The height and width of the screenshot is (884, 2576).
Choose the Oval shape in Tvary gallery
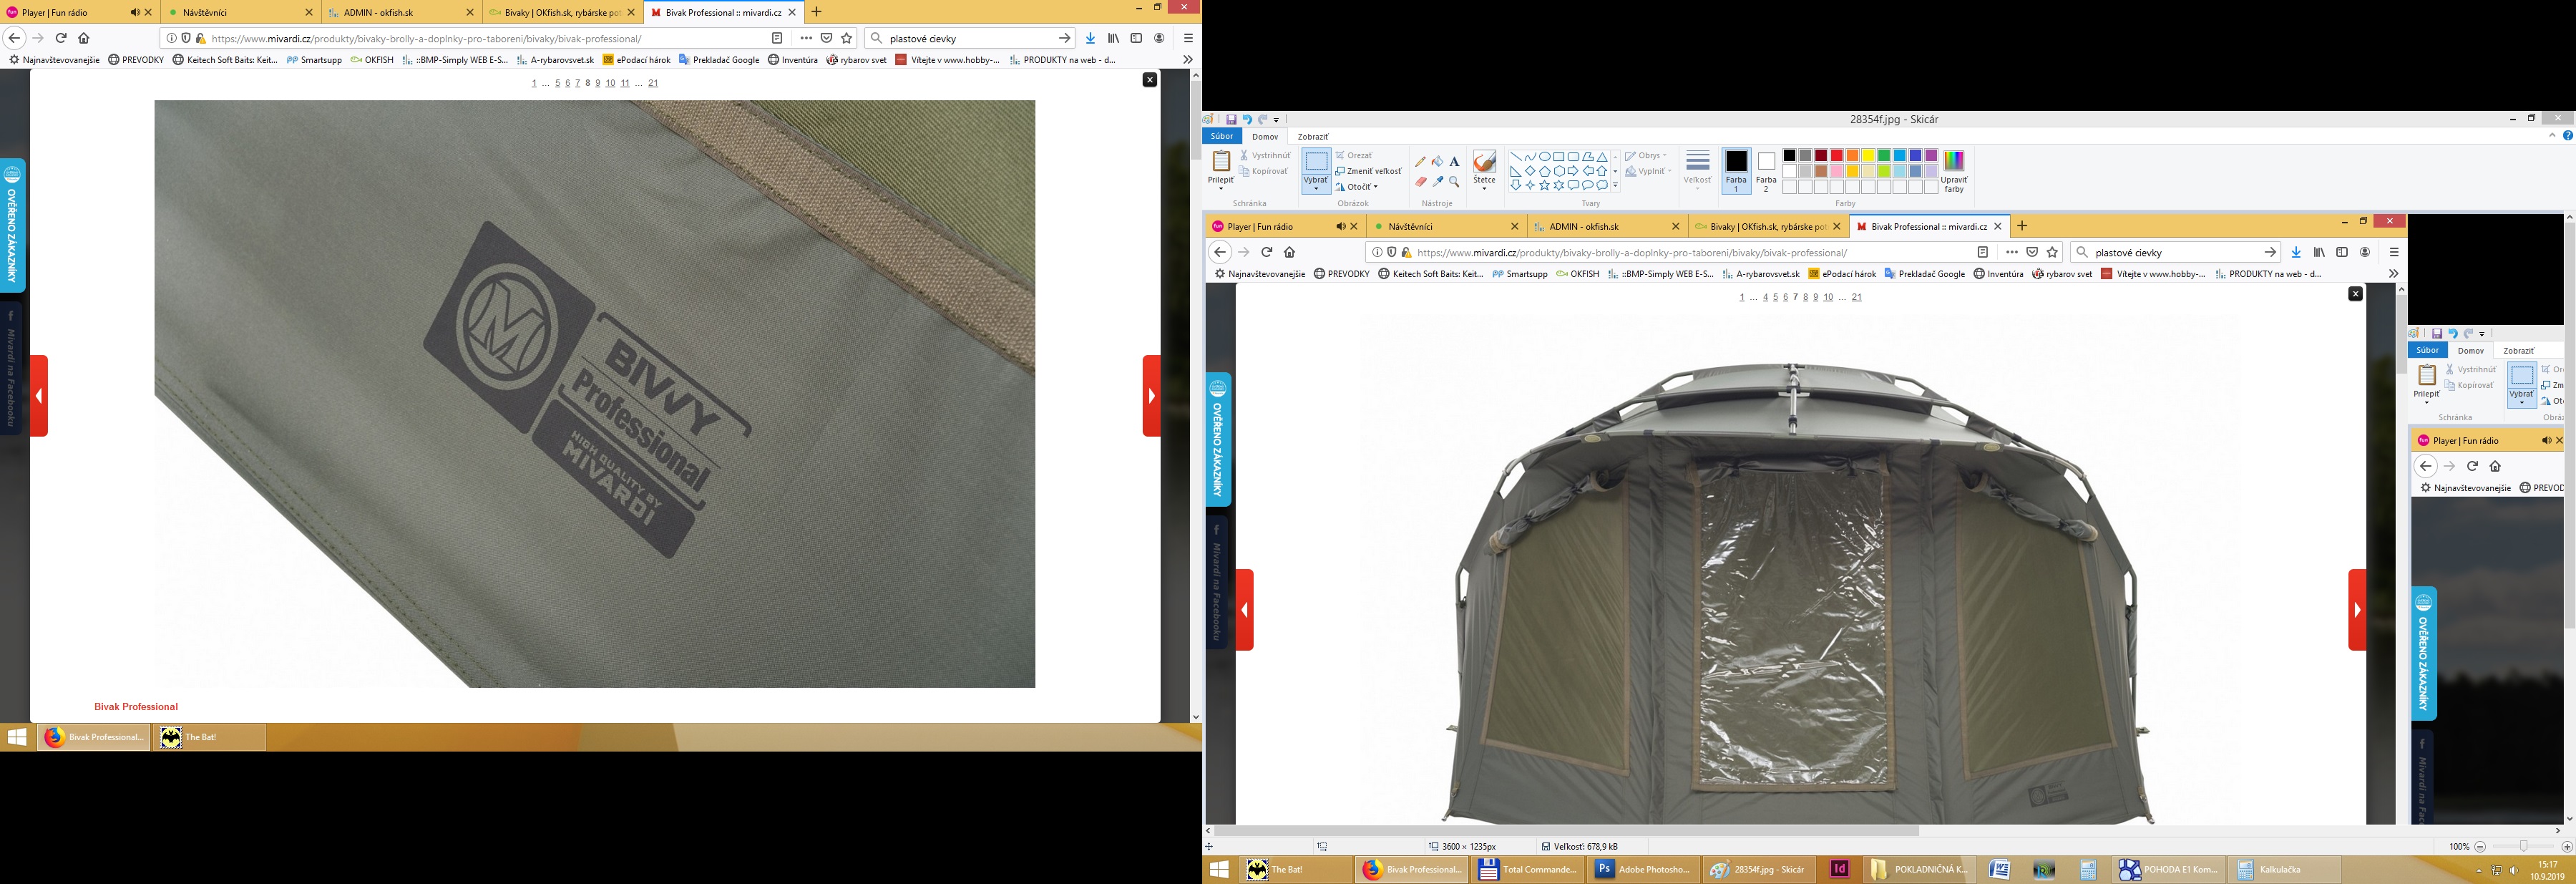(x=1545, y=157)
